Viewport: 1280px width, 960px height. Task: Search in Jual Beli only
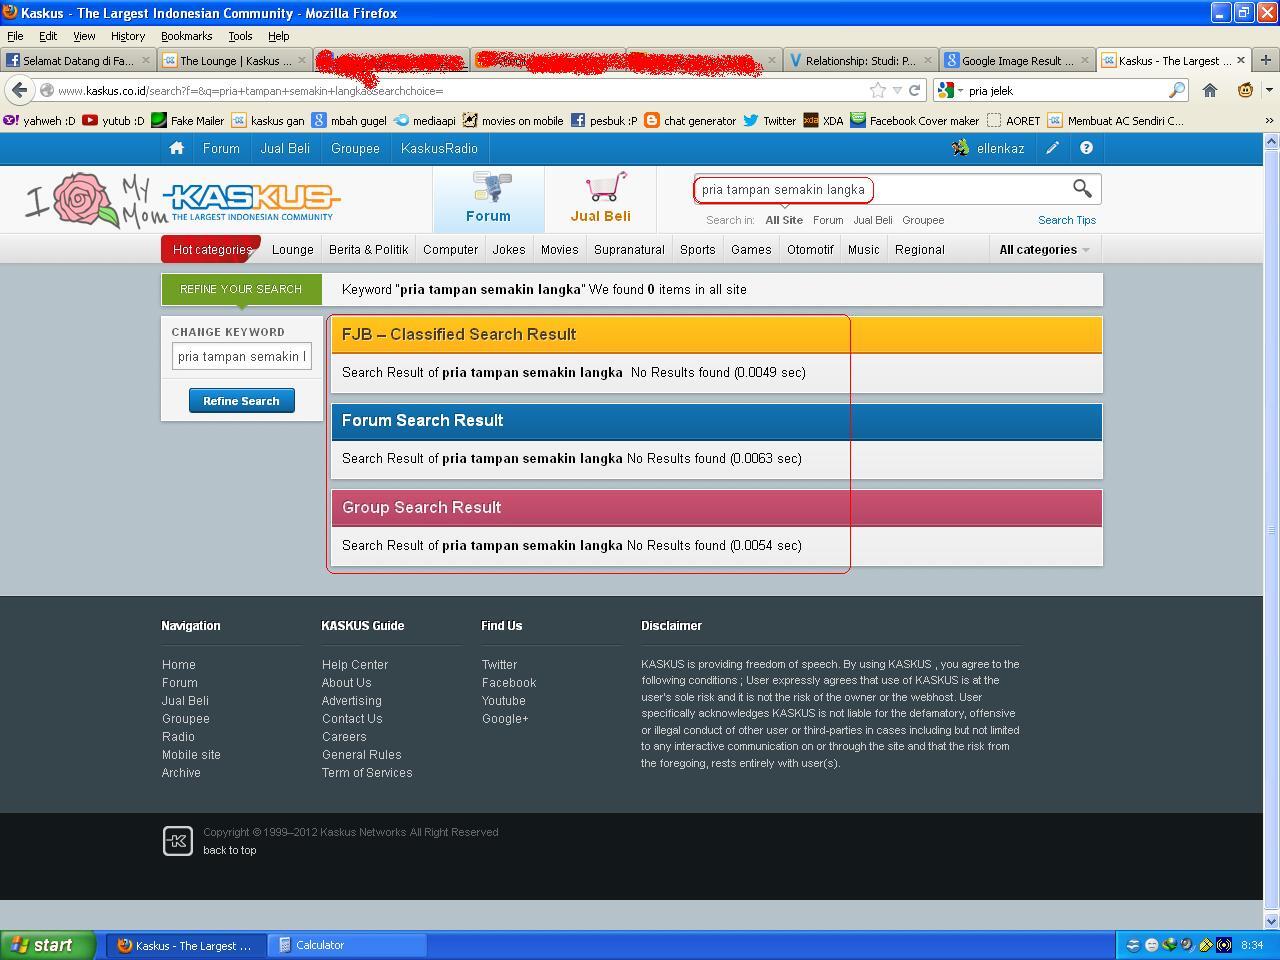pyautogui.click(x=873, y=220)
